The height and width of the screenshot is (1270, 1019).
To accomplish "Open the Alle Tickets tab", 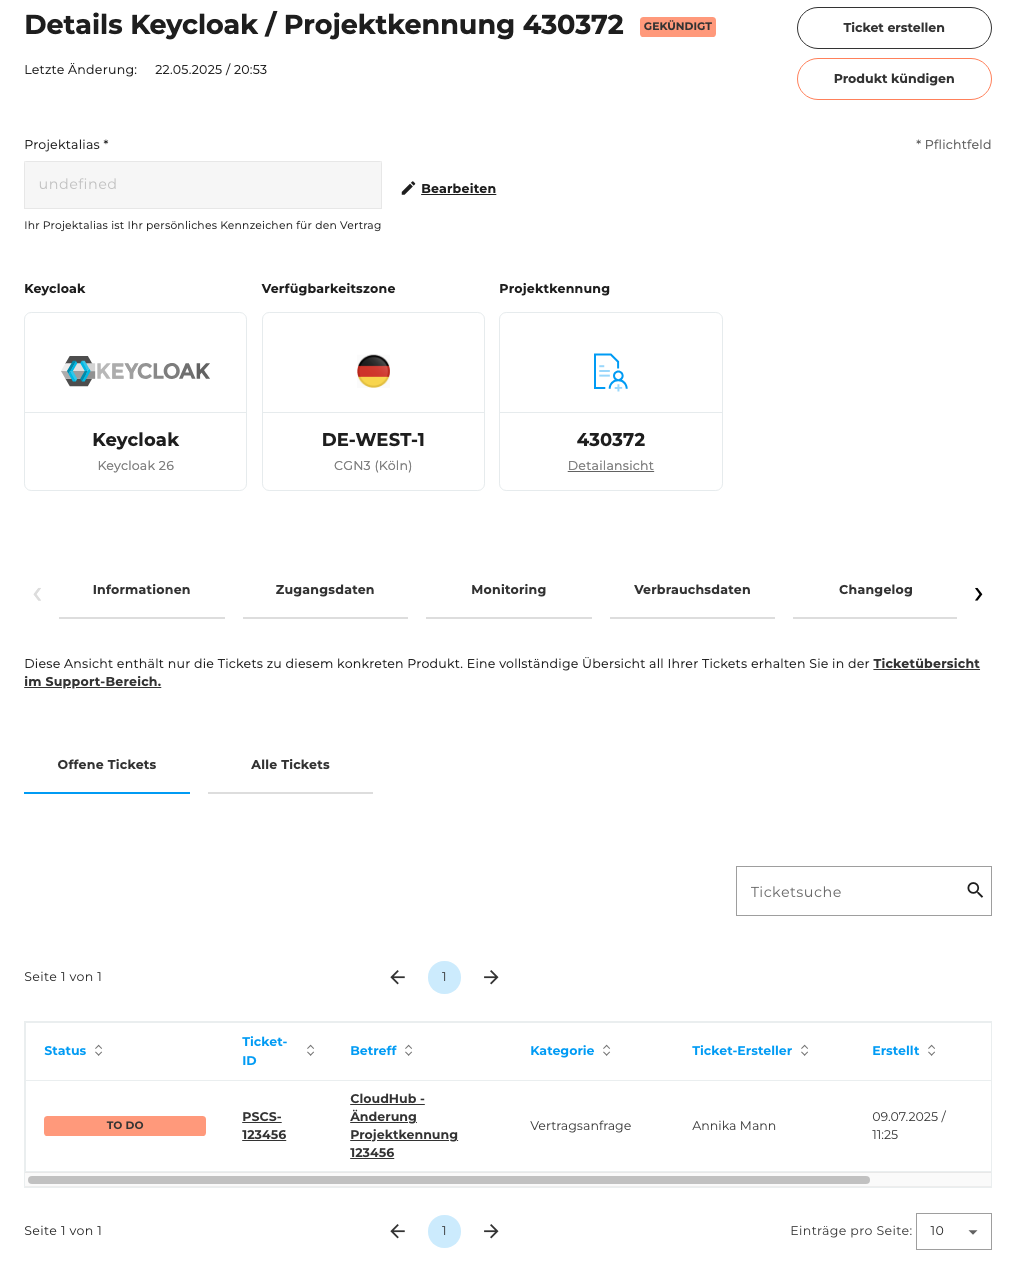I will (290, 764).
